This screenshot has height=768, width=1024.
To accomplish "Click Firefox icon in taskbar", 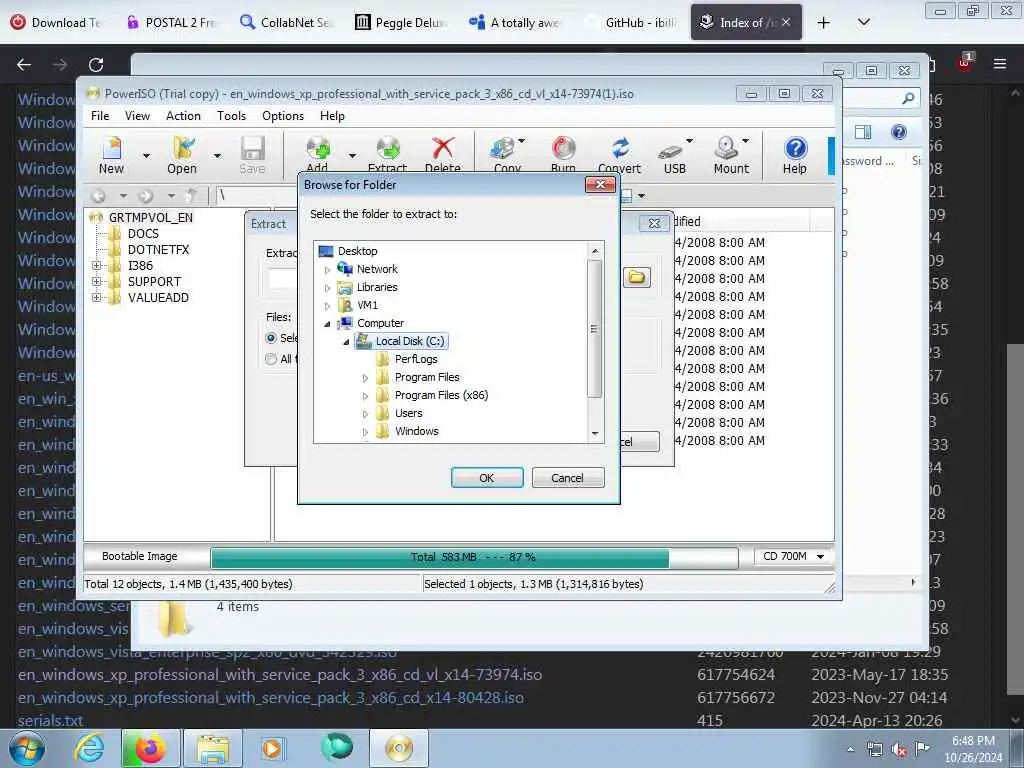I will click(x=150, y=748).
